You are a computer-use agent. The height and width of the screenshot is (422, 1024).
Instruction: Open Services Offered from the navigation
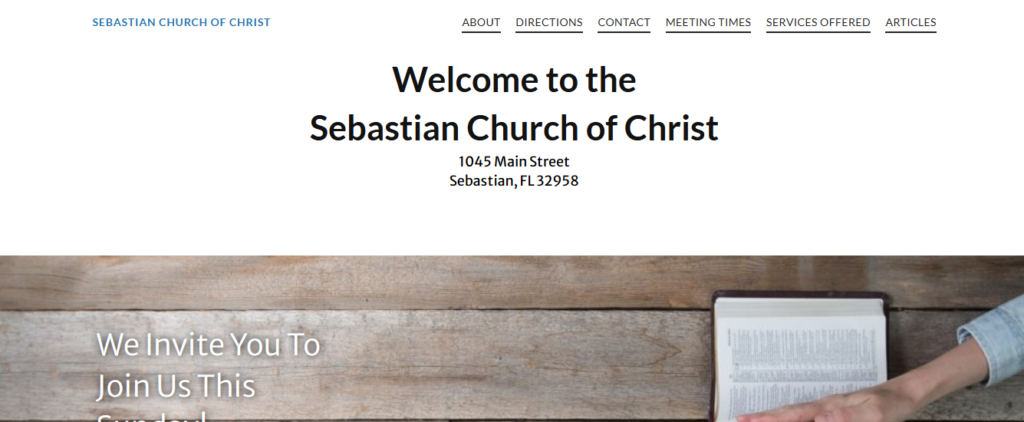click(818, 22)
